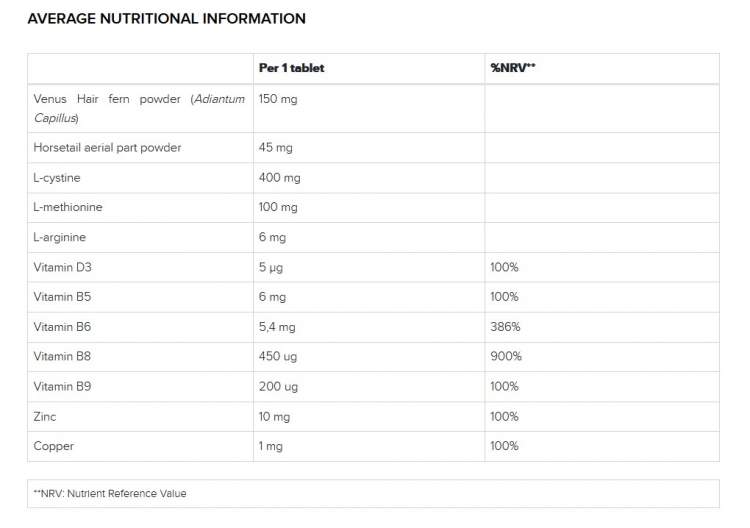Click the 386% NRV value

point(505,327)
